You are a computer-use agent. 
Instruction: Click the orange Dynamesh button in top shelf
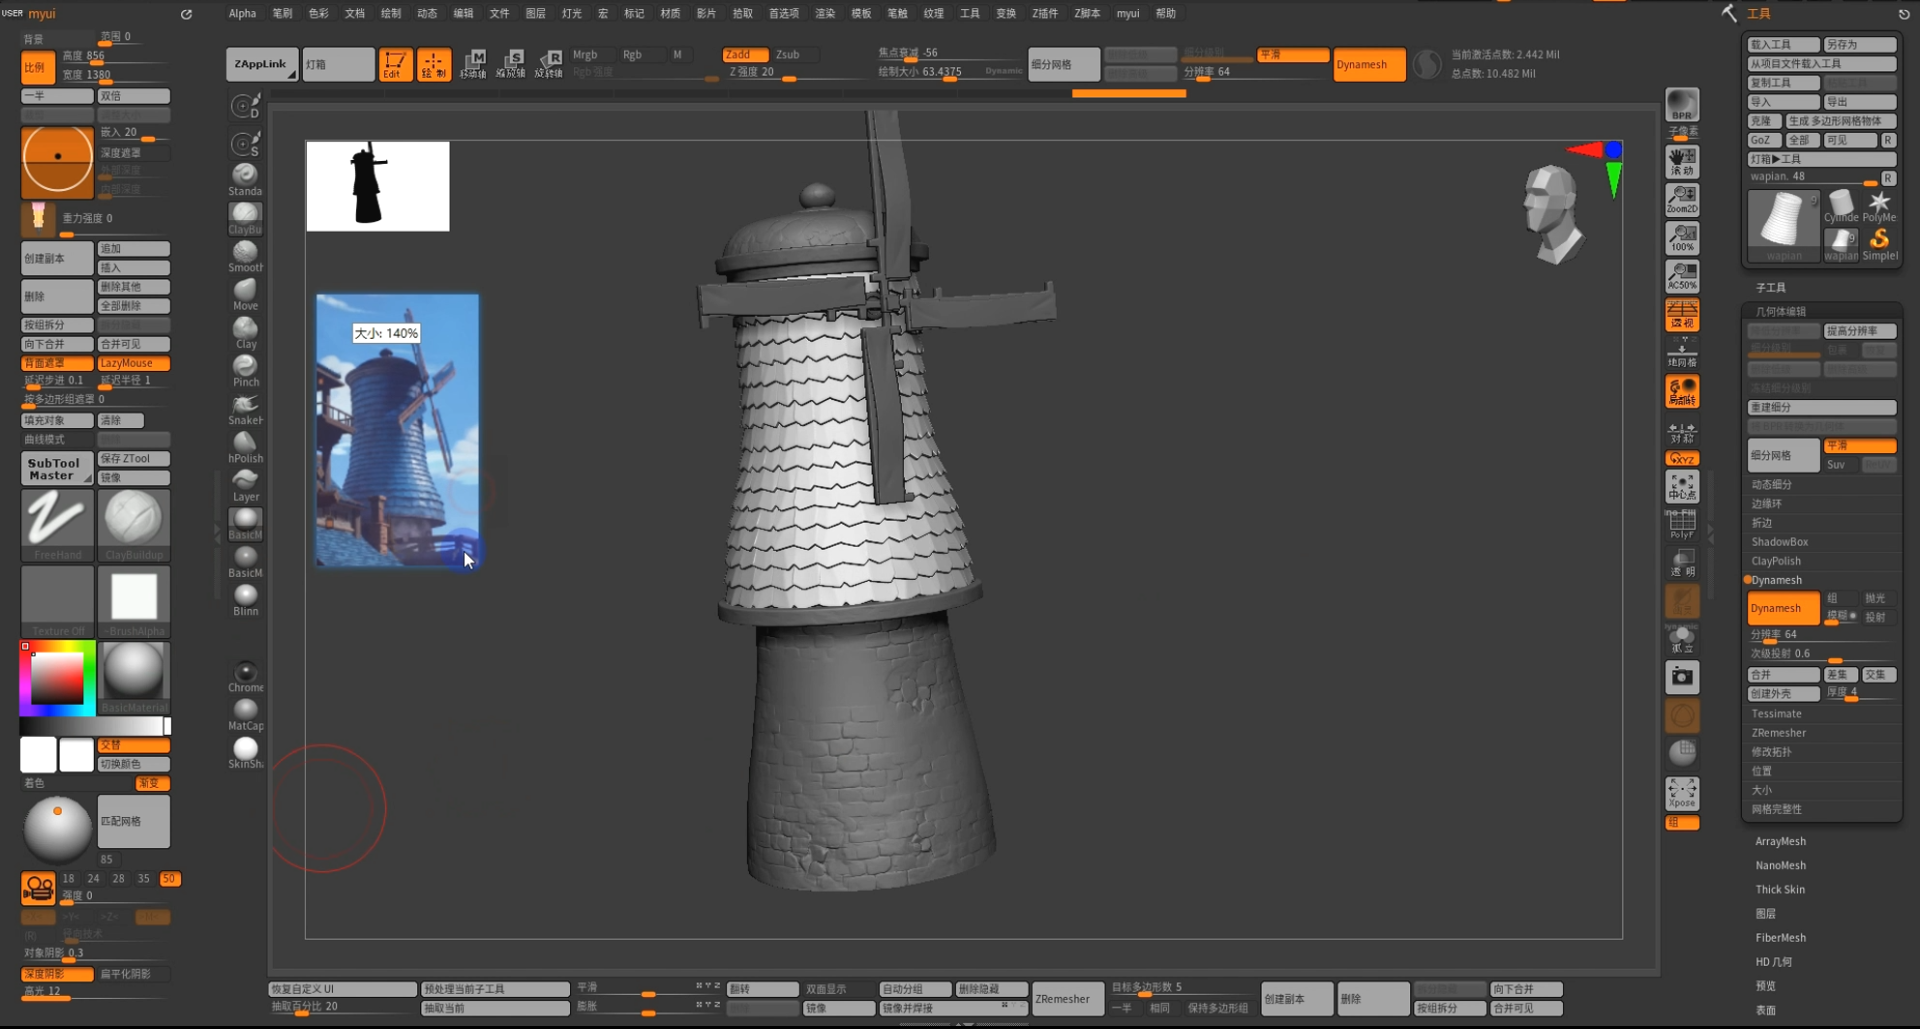(x=1369, y=64)
